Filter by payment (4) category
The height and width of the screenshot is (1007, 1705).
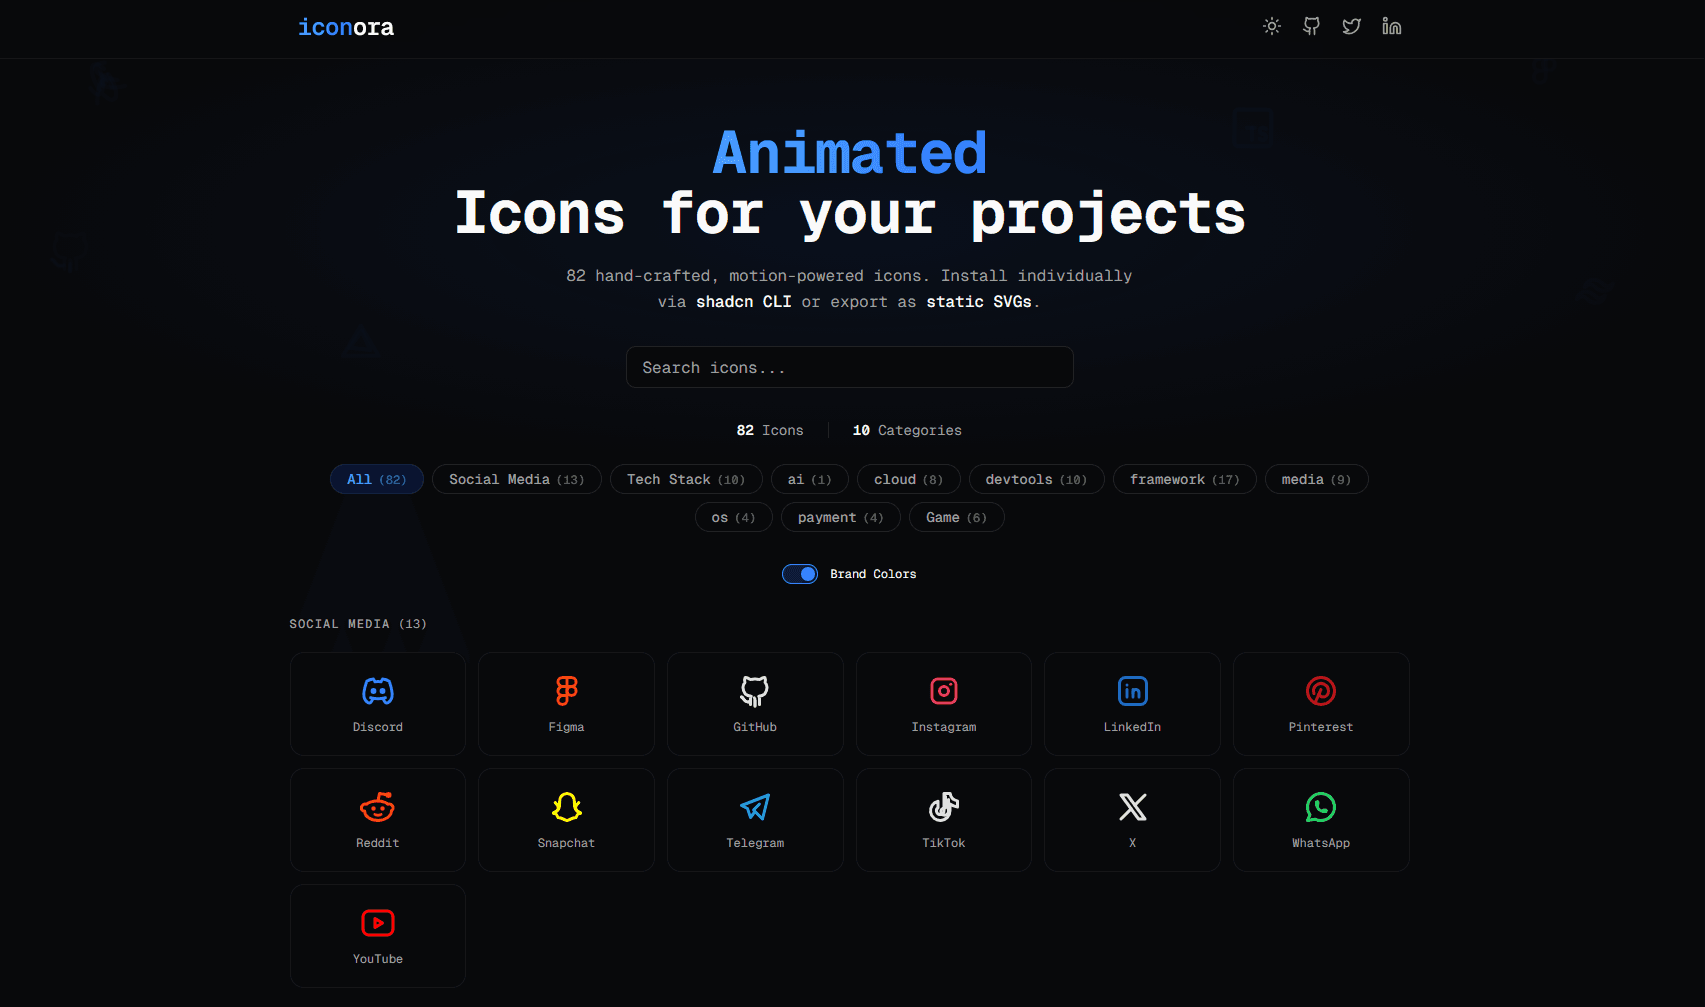click(841, 517)
